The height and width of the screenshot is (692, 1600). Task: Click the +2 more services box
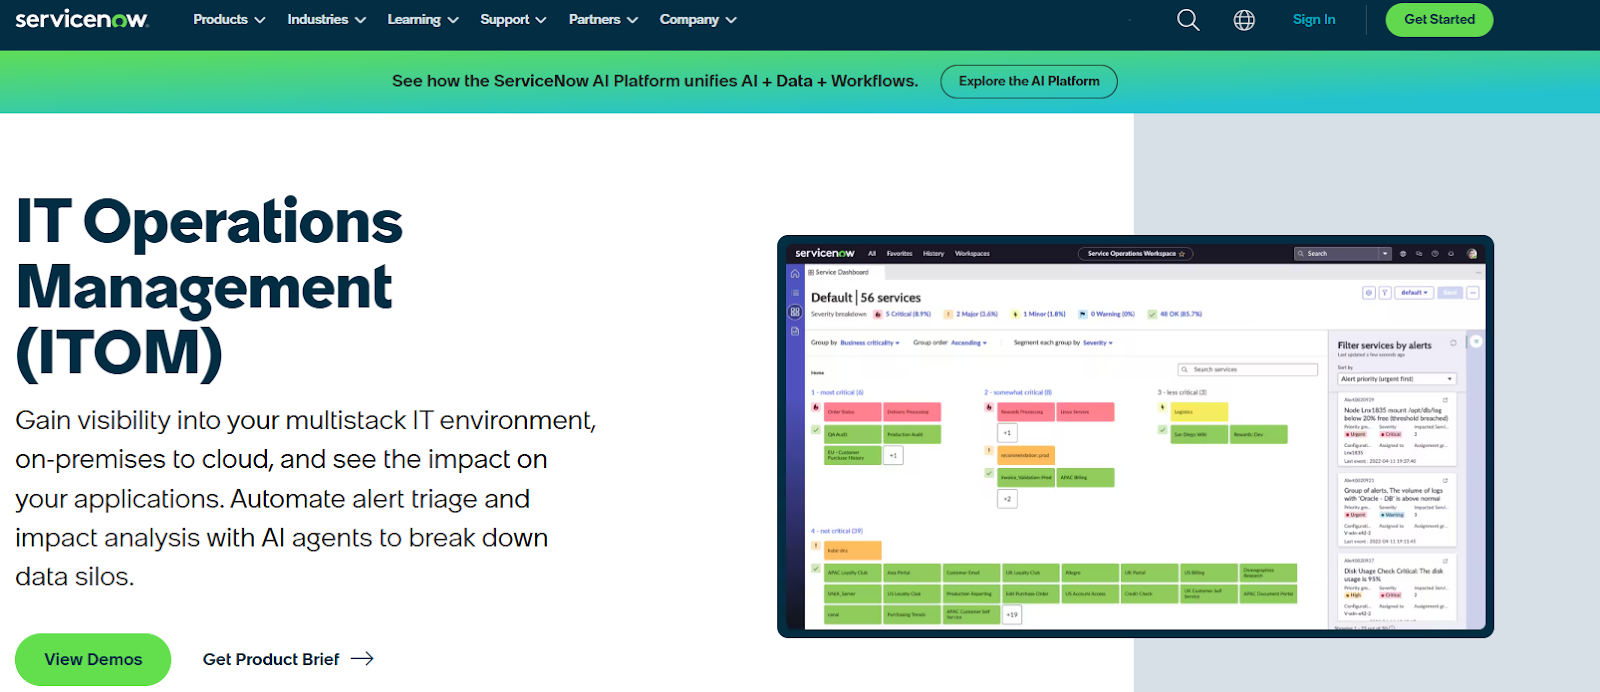1007,499
